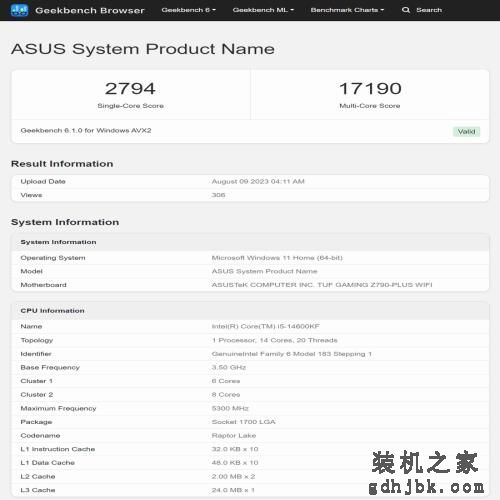Expand the Geekbench ML dropdown menu

tap(263, 10)
